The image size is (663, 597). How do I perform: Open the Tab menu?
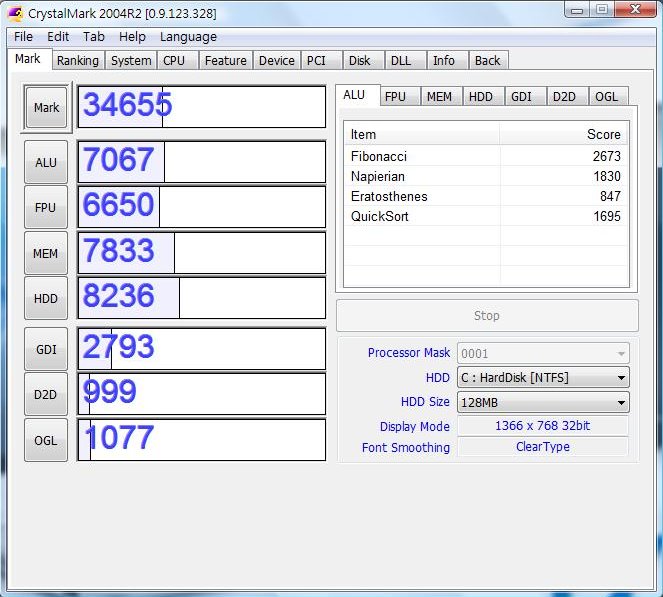(x=93, y=37)
